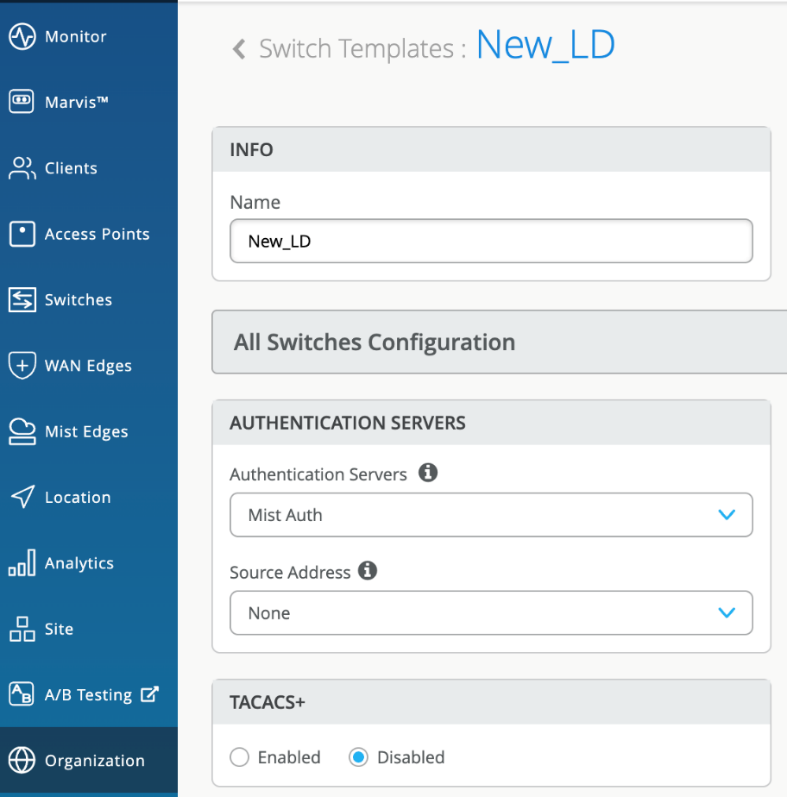
Task: Select Organization menu item
Action: click(95, 761)
